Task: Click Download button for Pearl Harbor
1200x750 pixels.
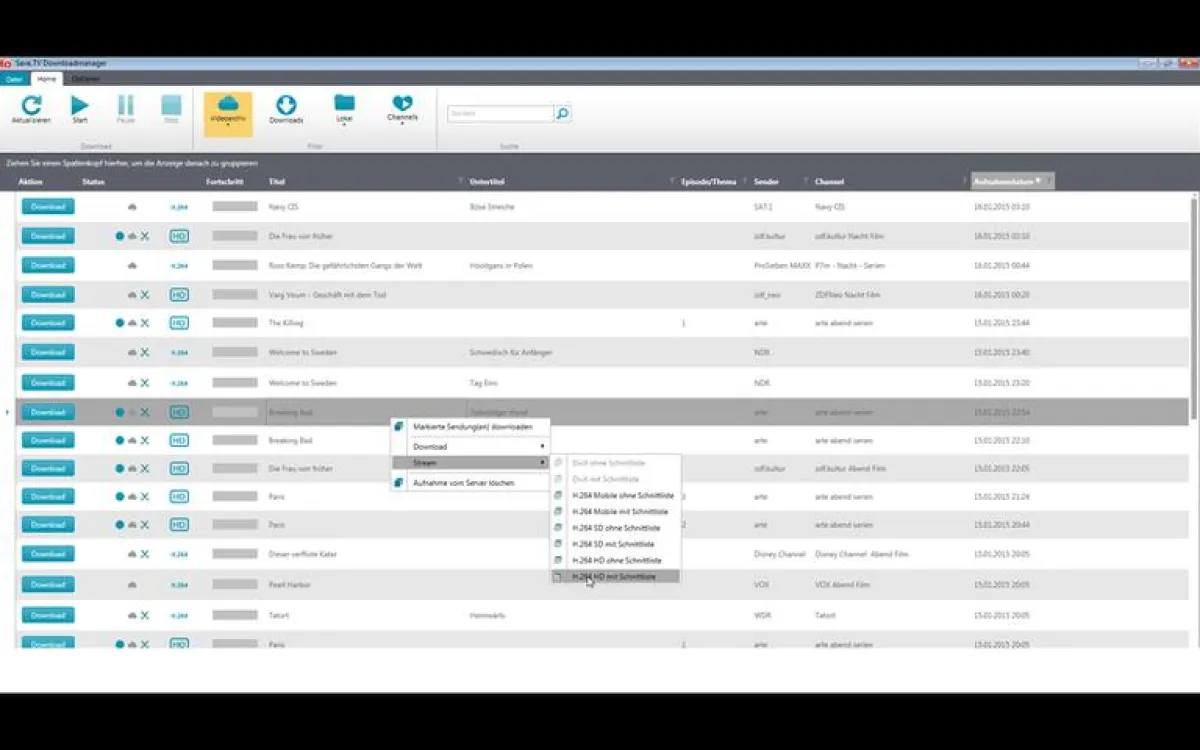Action: click(48, 585)
